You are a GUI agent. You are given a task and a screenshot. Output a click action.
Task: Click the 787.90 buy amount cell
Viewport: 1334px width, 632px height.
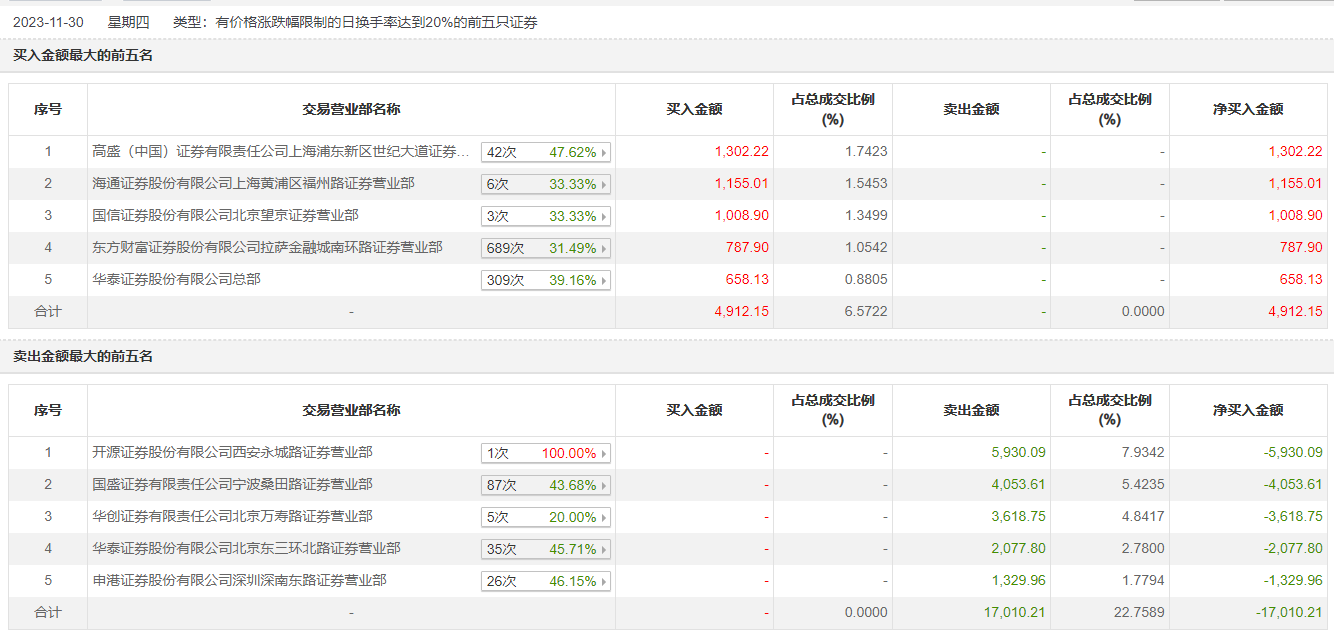[x=748, y=248]
